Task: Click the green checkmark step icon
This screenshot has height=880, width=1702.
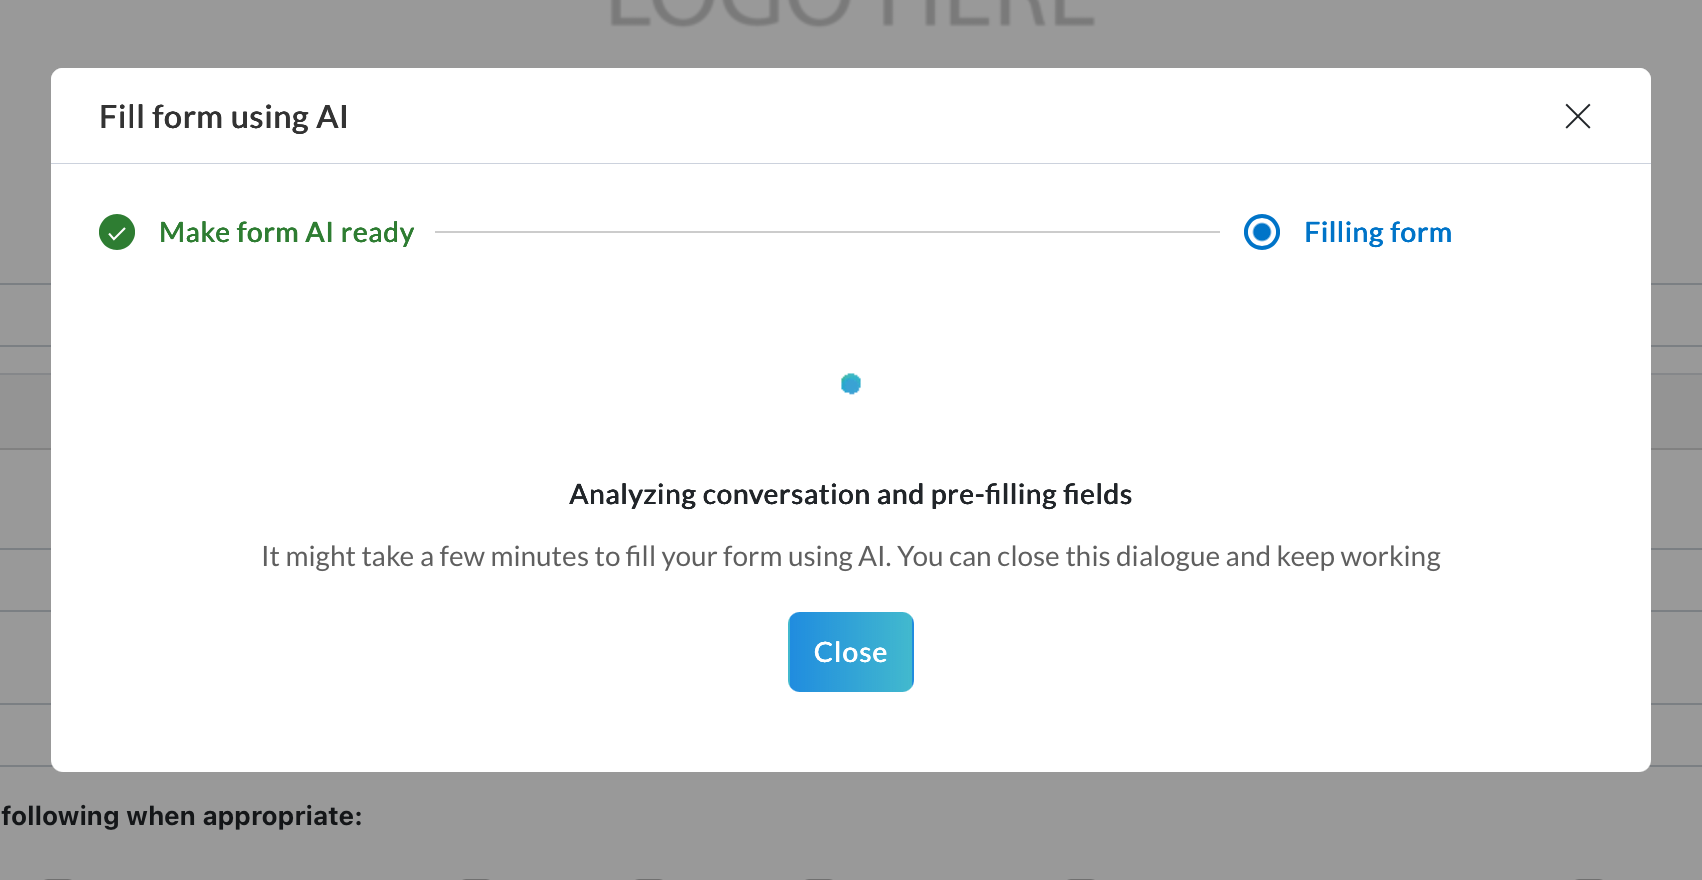Action: pos(117,232)
